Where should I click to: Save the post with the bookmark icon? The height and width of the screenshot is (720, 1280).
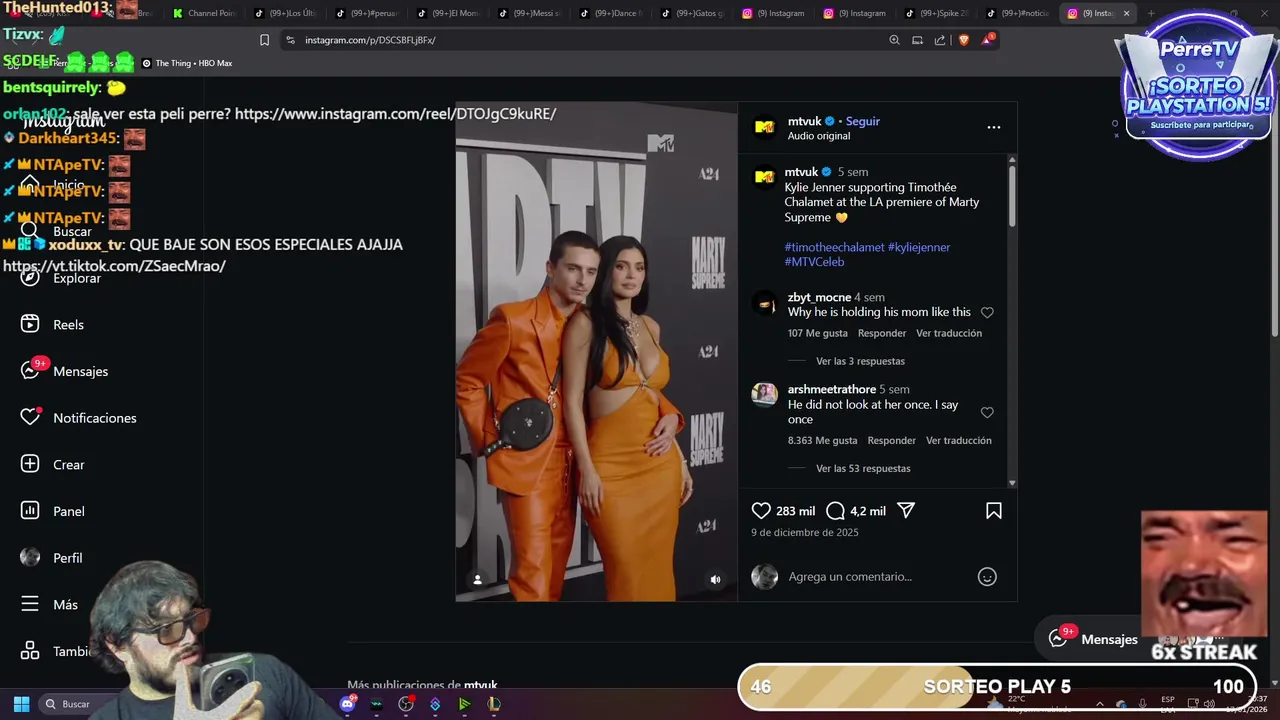point(994,511)
